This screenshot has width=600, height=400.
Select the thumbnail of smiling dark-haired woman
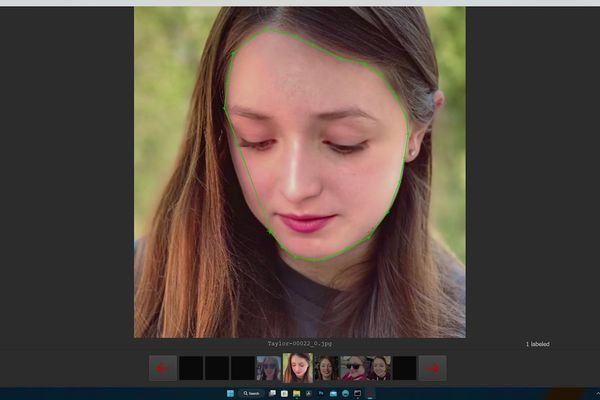tap(326, 368)
